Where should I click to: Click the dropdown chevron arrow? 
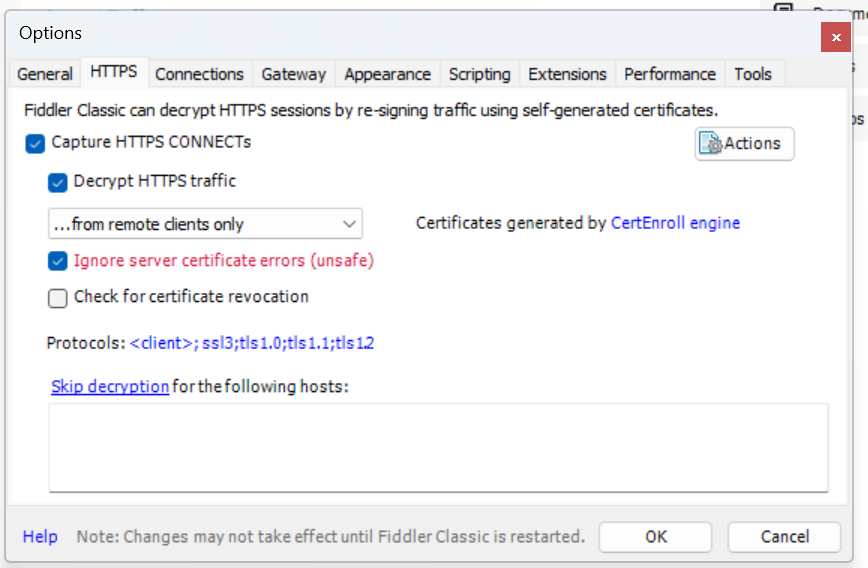pyautogui.click(x=349, y=224)
